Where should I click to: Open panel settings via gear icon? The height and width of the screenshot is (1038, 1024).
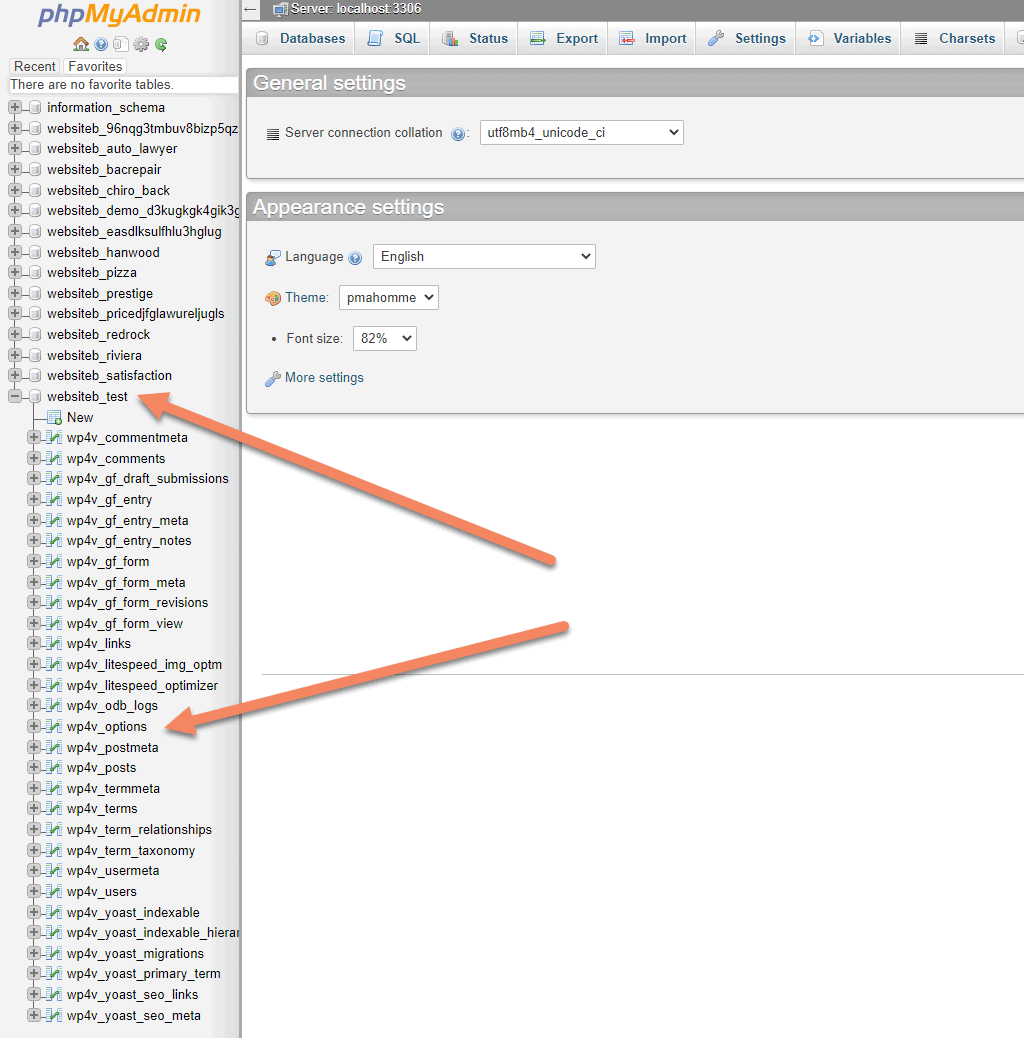coord(141,45)
